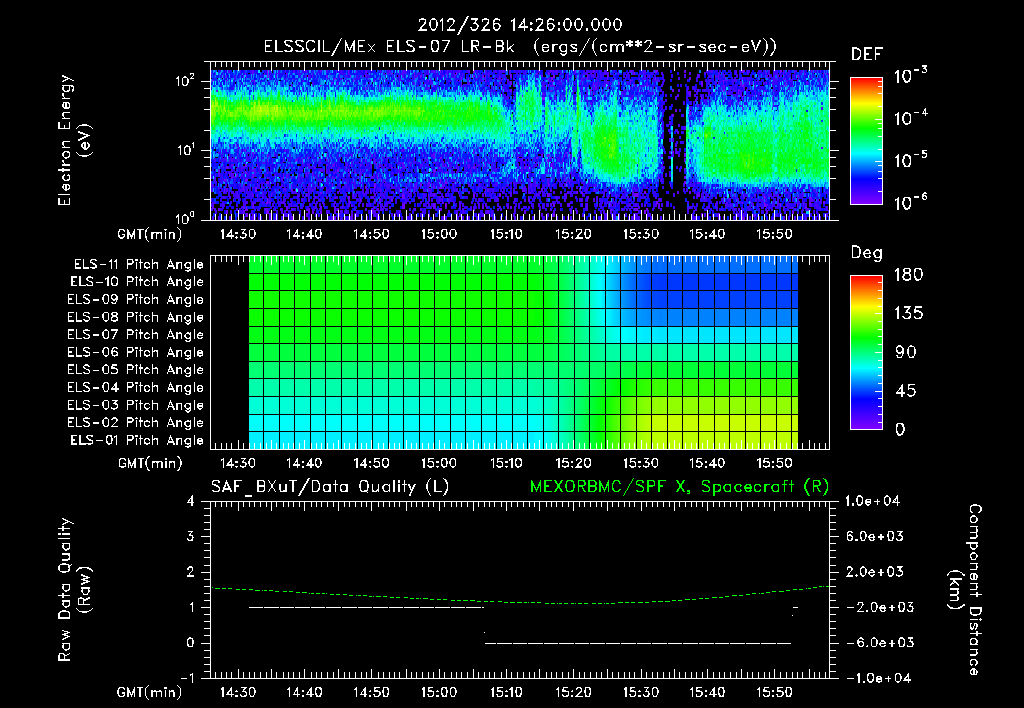1024x708 pixels.
Task: Click the ELS-04 Pitch Angle row label
Action: 136,387
